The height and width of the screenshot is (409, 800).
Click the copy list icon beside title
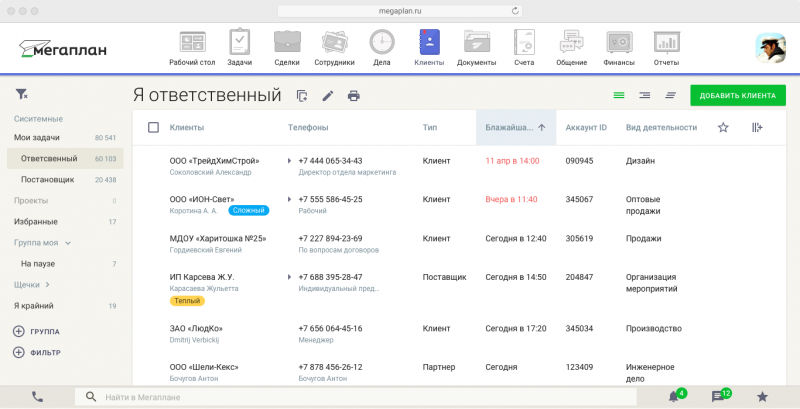(302, 96)
